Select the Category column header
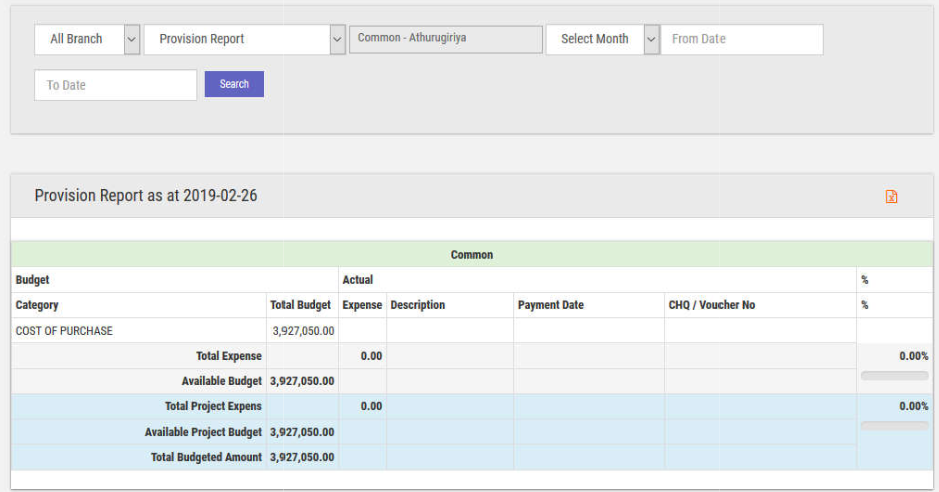 coord(38,305)
